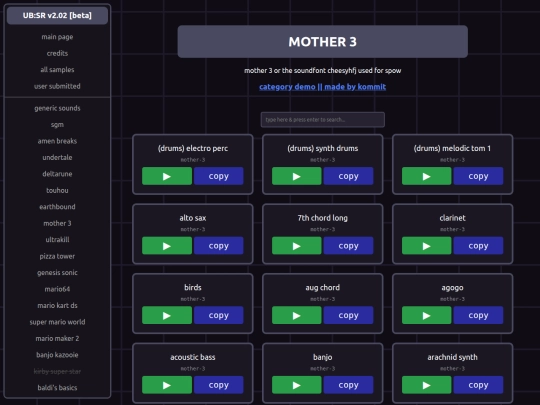540x405 pixels.
Task: Play the birds sample
Action: click(x=167, y=315)
